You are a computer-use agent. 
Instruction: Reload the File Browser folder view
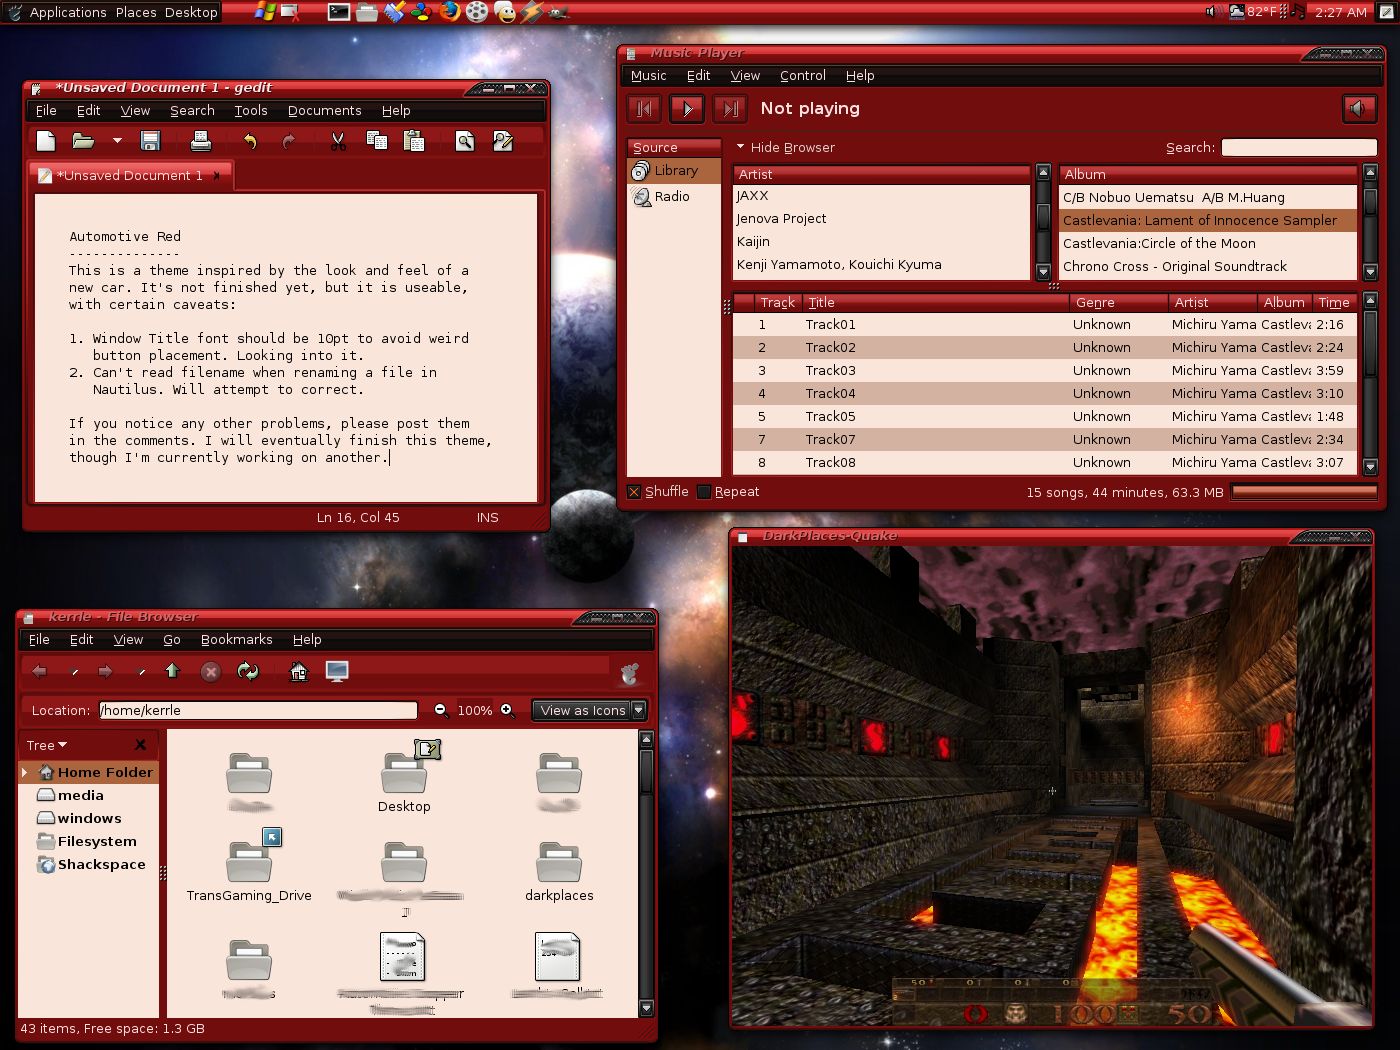pos(248,671)
